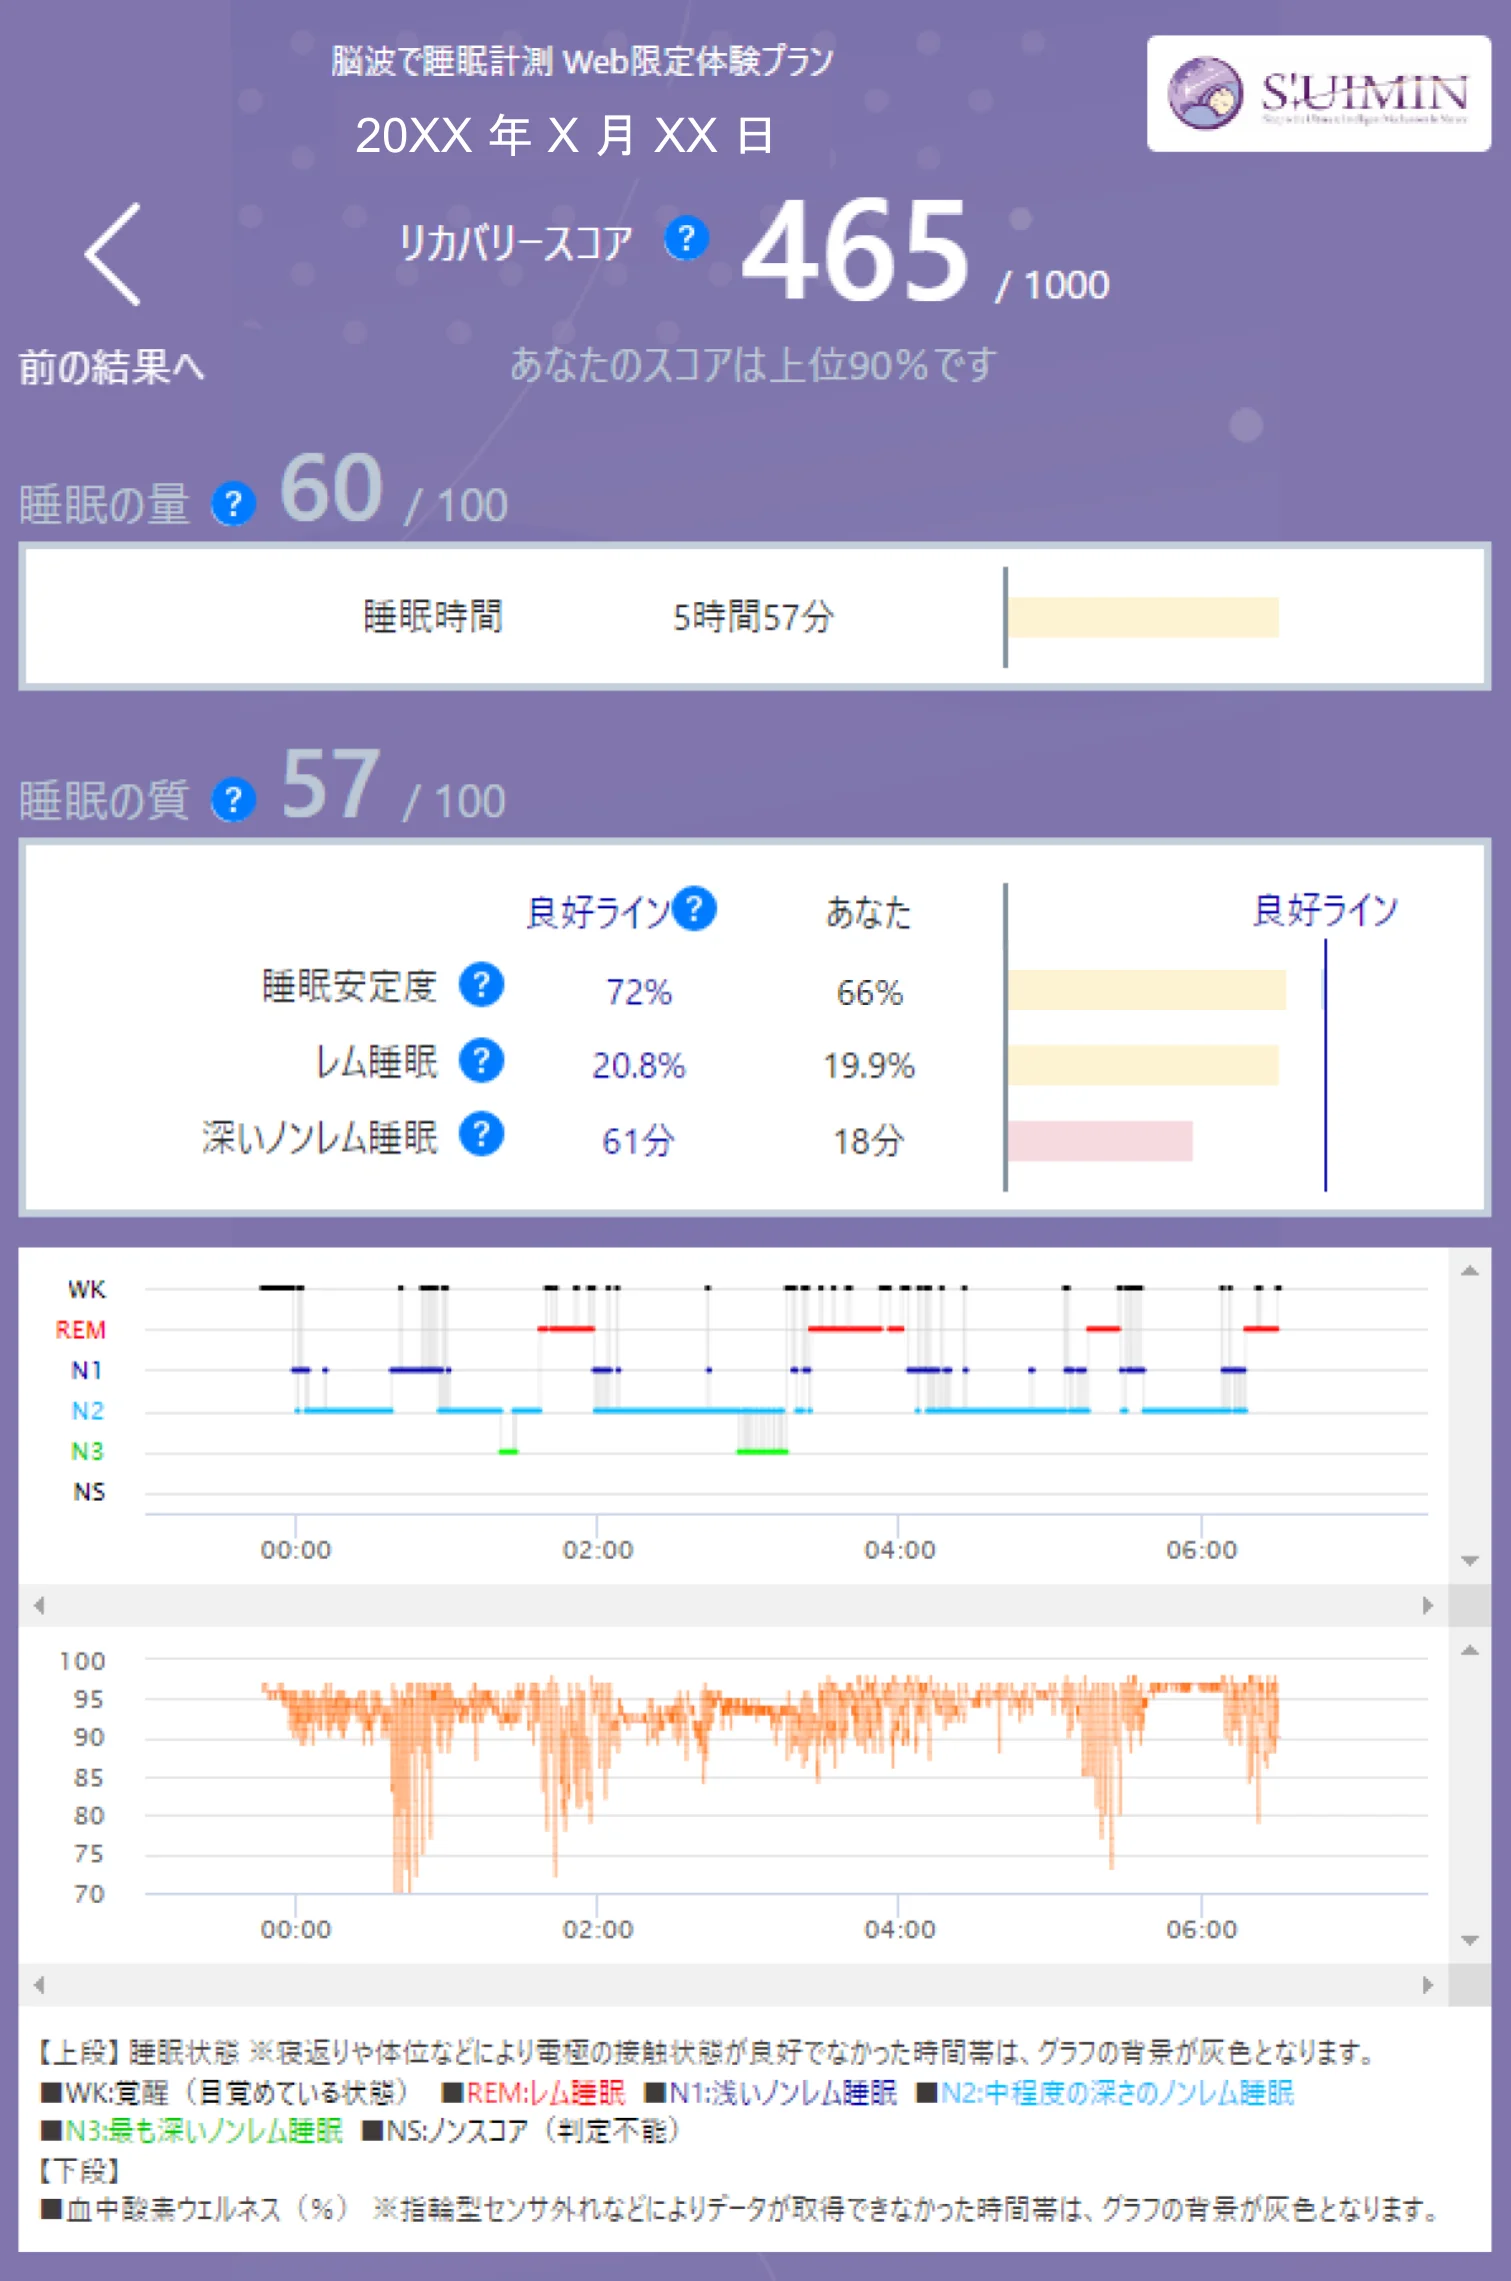
Task: Open help icon beside リカバリースコア
Action: click(686, 239)
